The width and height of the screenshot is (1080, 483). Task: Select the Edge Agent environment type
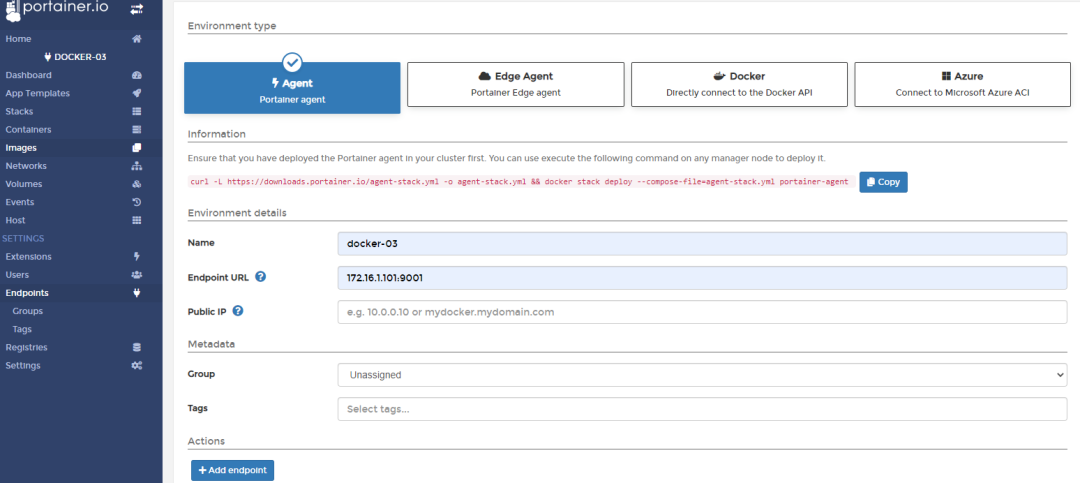pos(516,85)
